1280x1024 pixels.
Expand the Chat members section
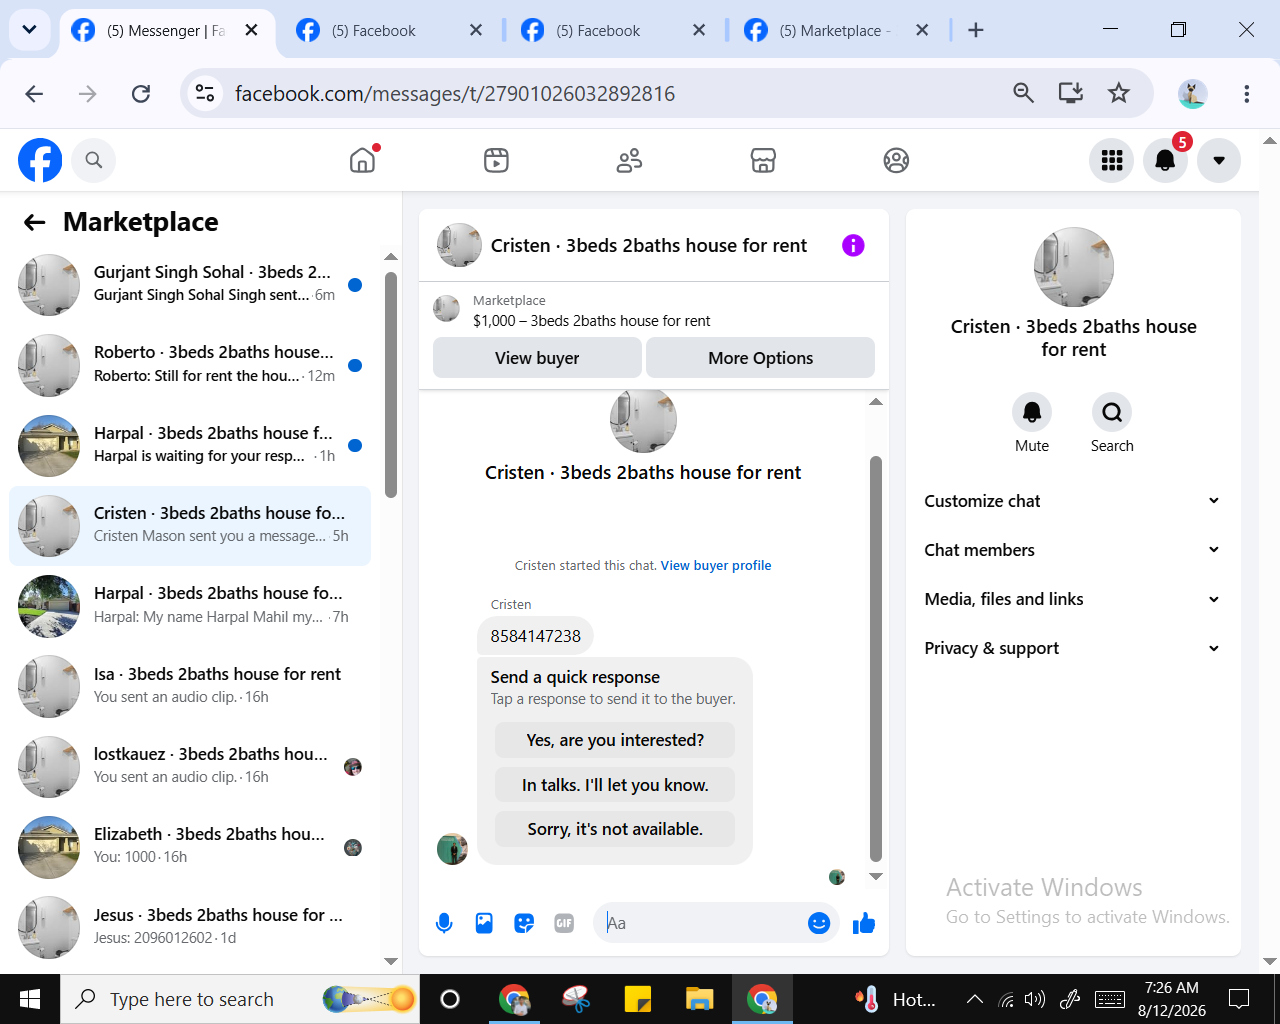1073,550
